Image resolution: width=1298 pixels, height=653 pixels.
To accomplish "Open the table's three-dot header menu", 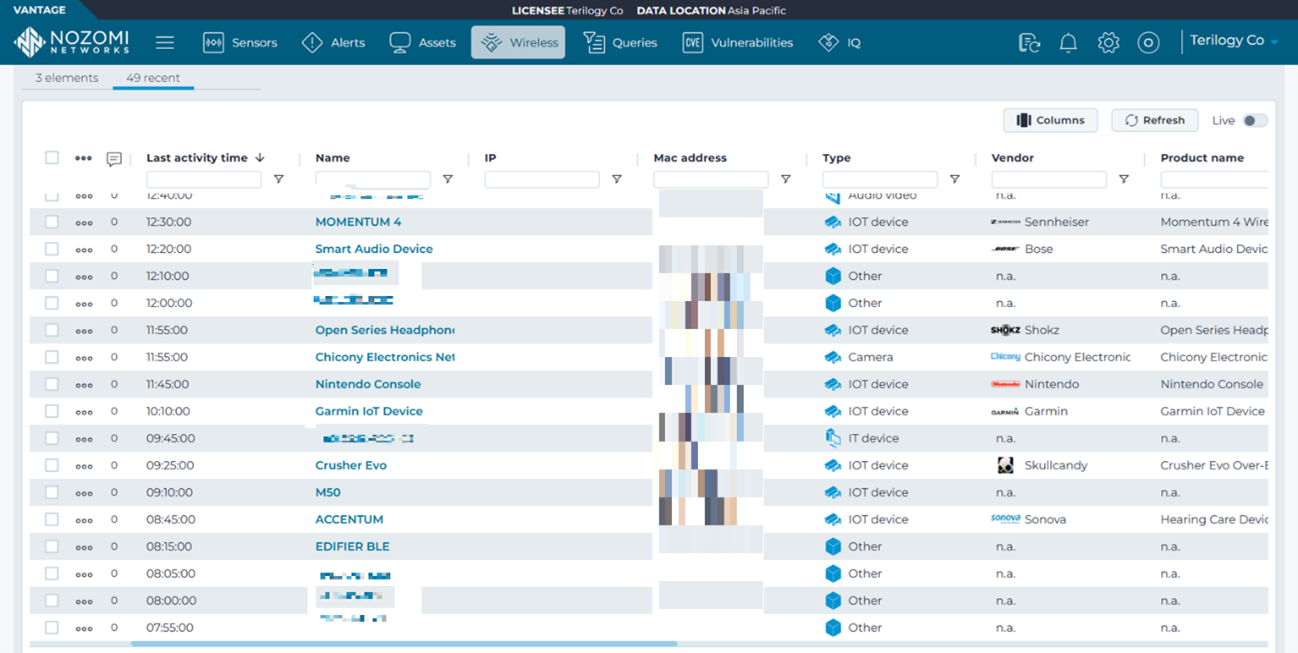I will [83, 158].
